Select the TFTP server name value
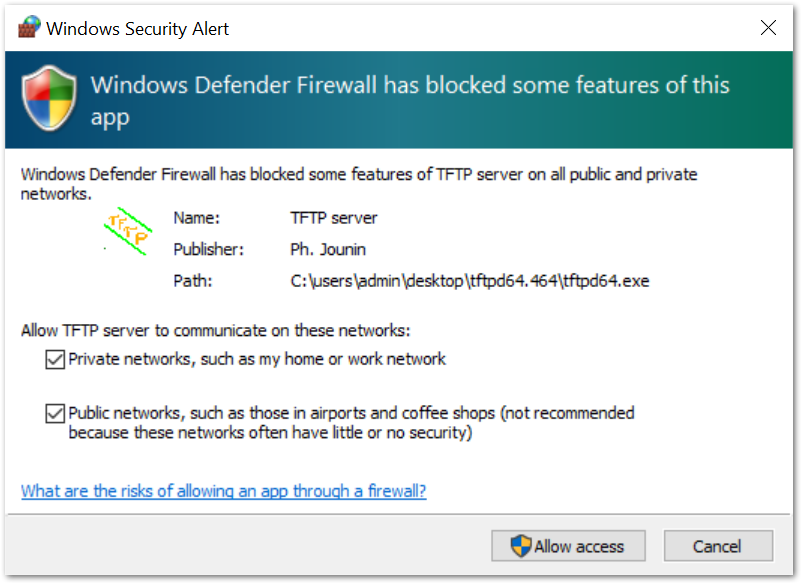Screen dimensions: 802x584 334,217
